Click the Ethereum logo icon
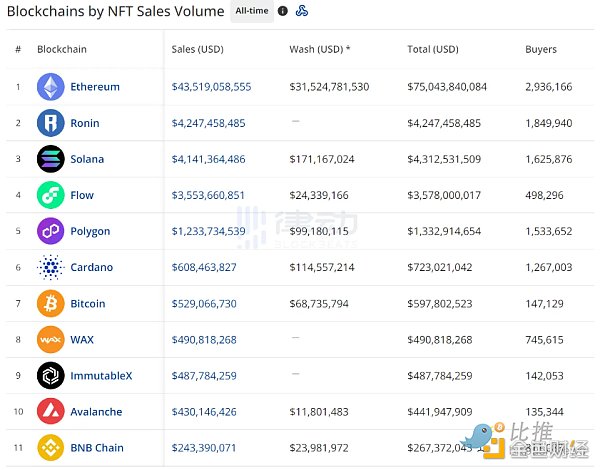The image size is (600, 470). pos(50,87)
